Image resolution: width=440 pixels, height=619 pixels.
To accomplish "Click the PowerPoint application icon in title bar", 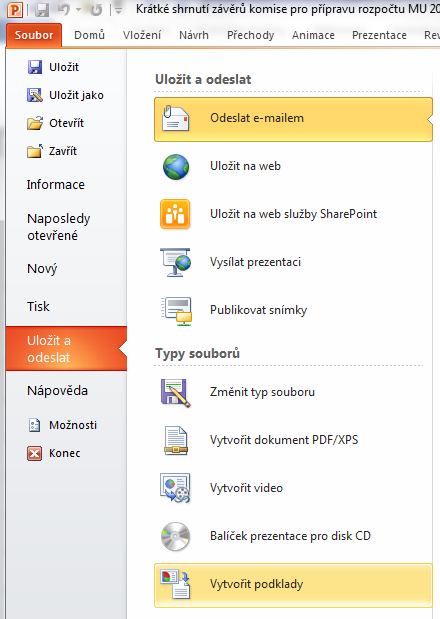I will (14, 9).
